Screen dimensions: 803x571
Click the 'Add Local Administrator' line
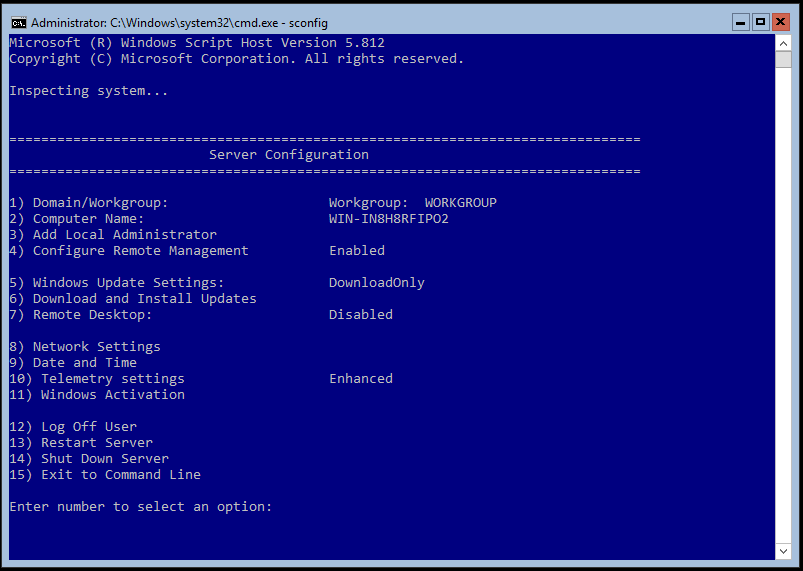[x=124, y=235]
